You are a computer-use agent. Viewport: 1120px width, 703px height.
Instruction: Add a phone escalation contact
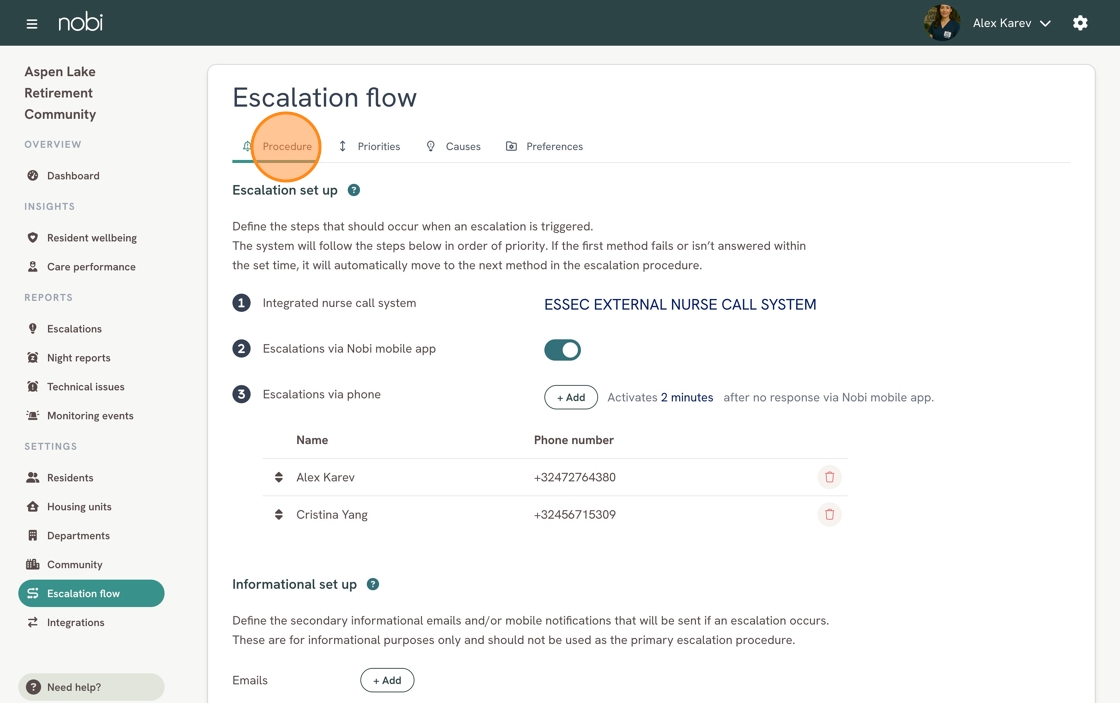[x=571, y=397]
